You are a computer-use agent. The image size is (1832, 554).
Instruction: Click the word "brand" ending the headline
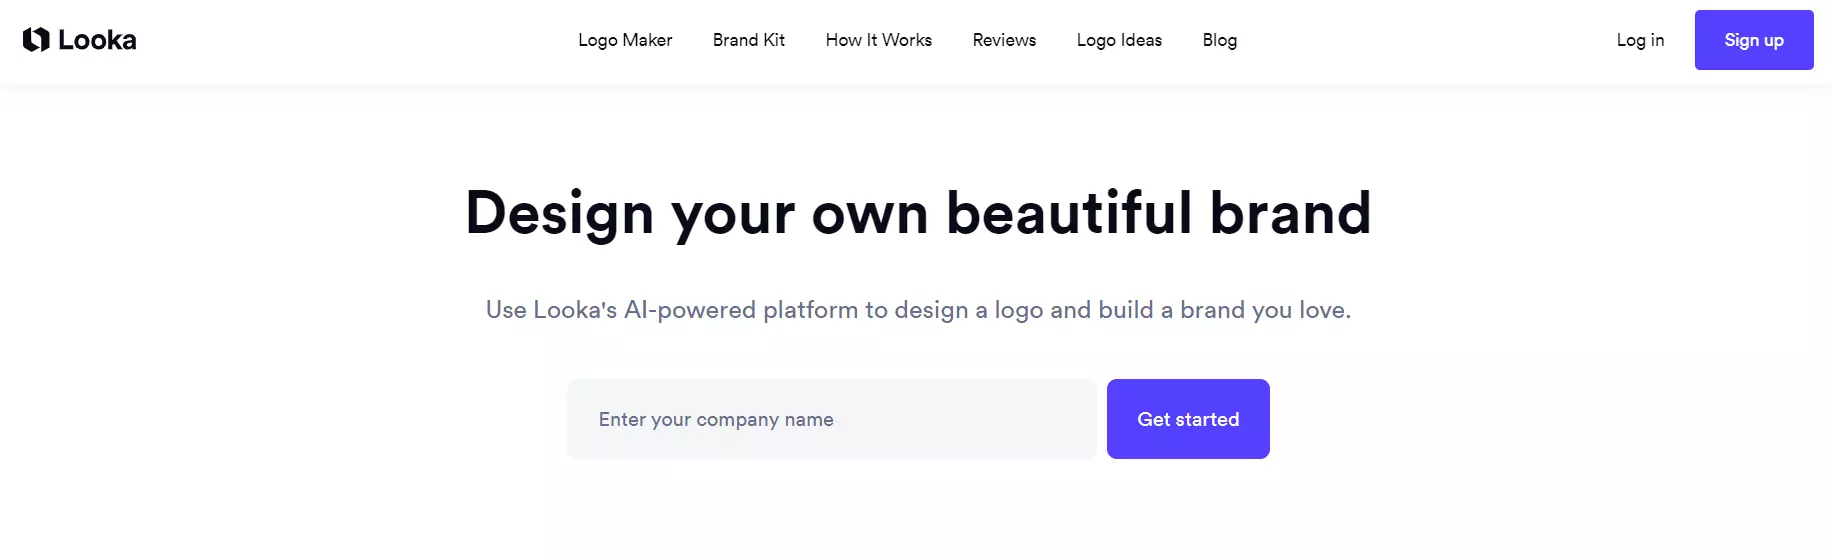click(1290, 214)
